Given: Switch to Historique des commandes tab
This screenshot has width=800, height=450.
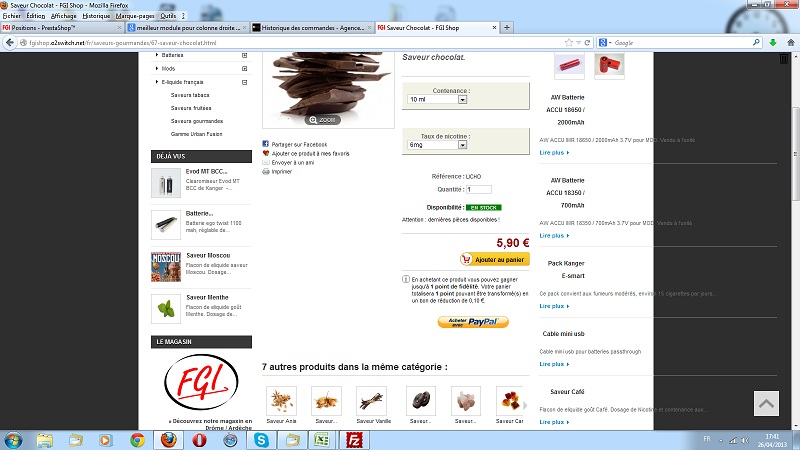Looking at the screenshot, I should (312, 28).
